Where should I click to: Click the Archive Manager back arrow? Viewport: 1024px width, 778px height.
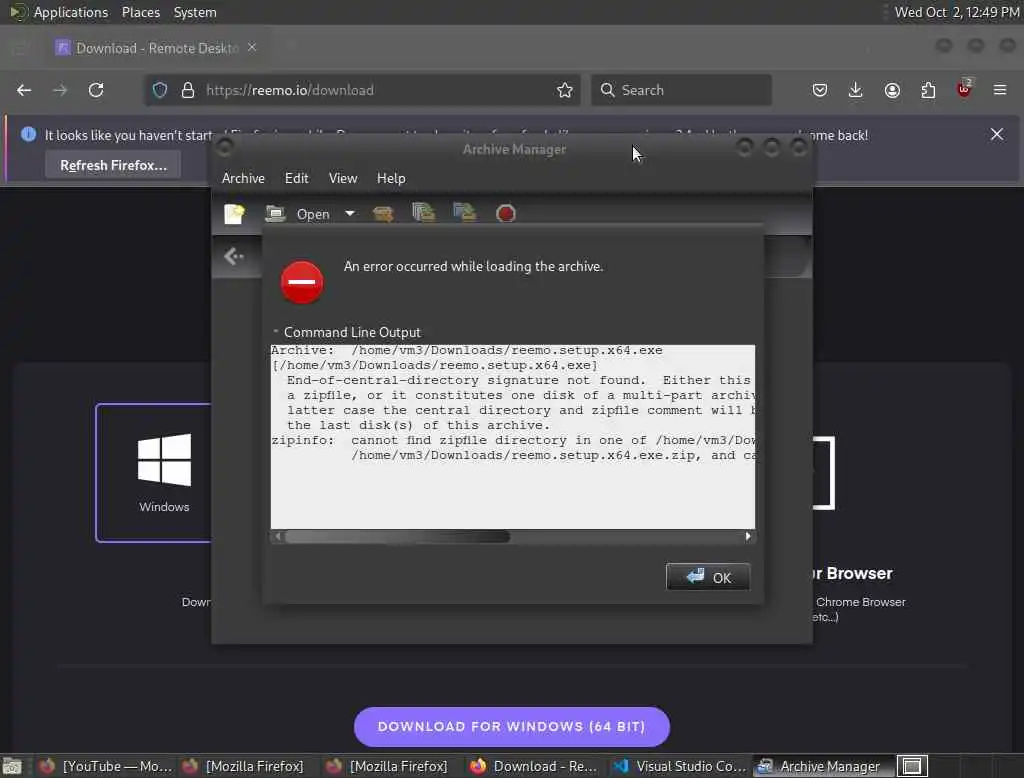tap(234, 256)
